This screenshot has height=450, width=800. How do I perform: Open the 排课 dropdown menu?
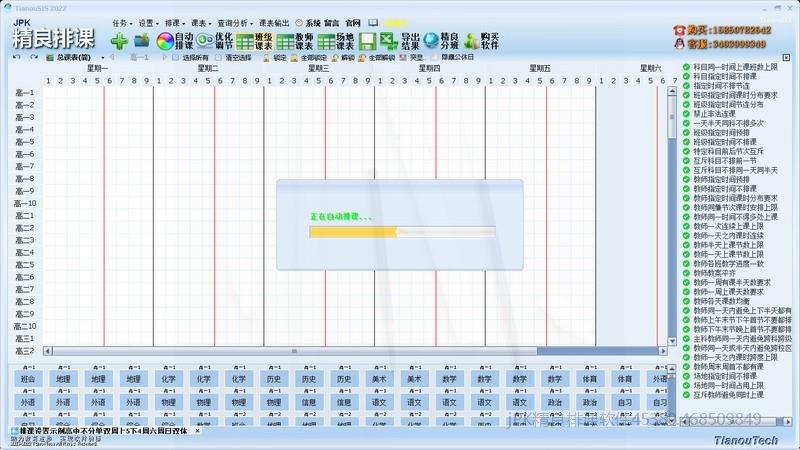tap(175, 23)
